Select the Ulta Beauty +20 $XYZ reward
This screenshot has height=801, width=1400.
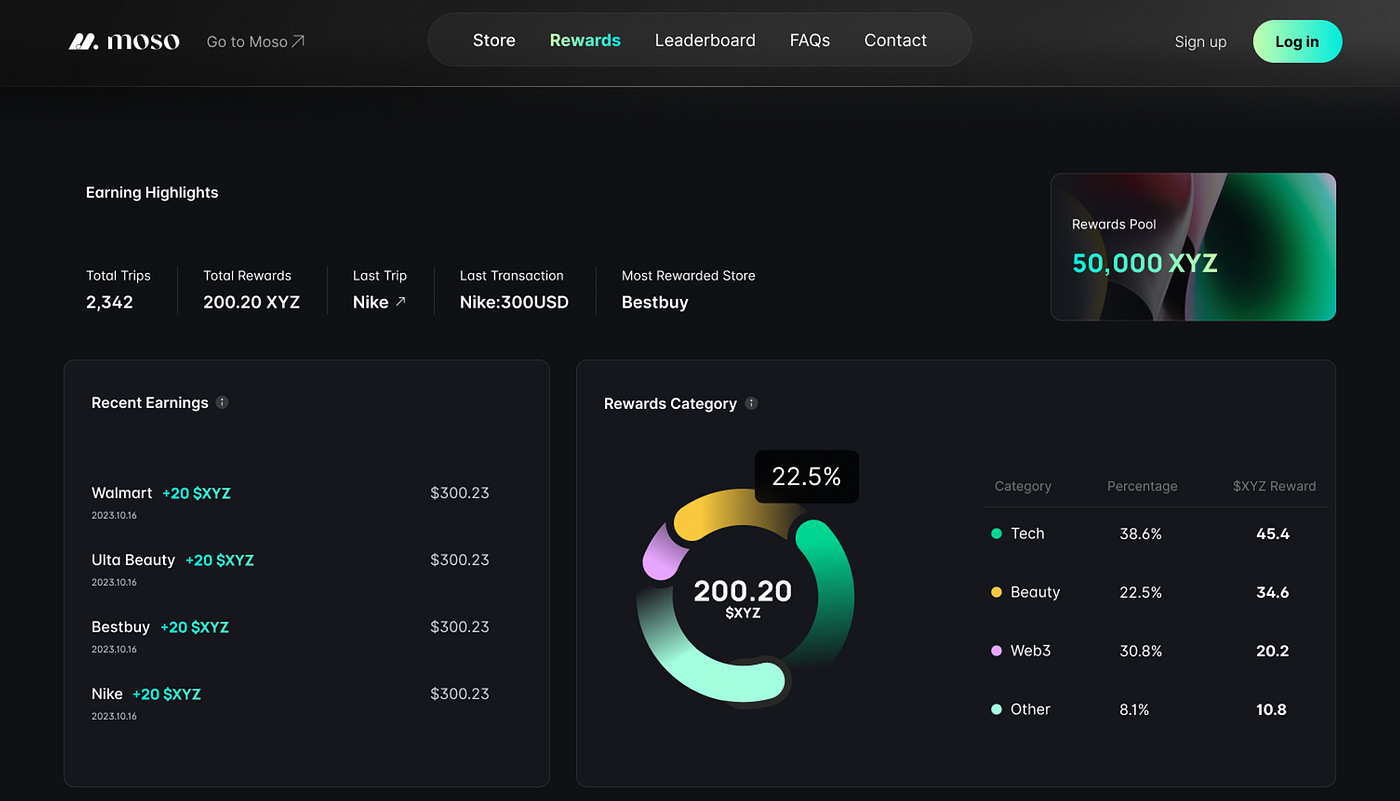coord(219,560)
